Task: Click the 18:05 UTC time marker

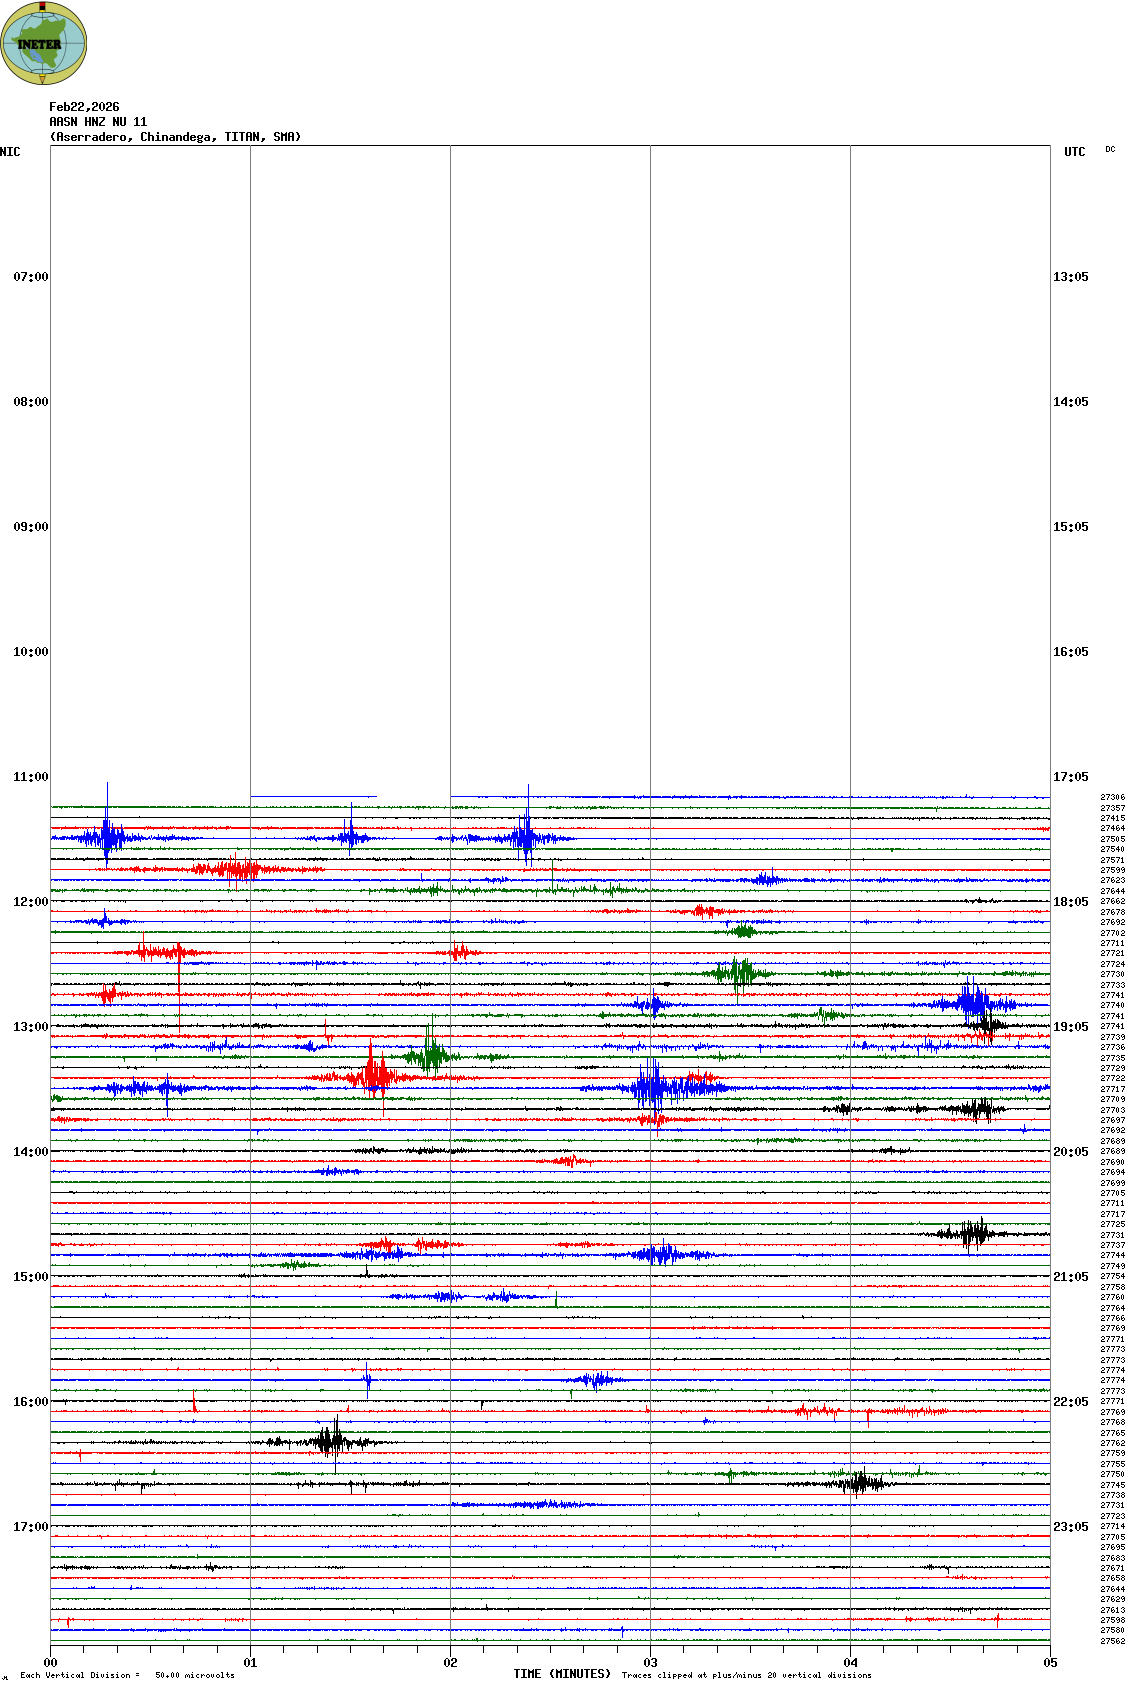Action: tap(1070, 902)
